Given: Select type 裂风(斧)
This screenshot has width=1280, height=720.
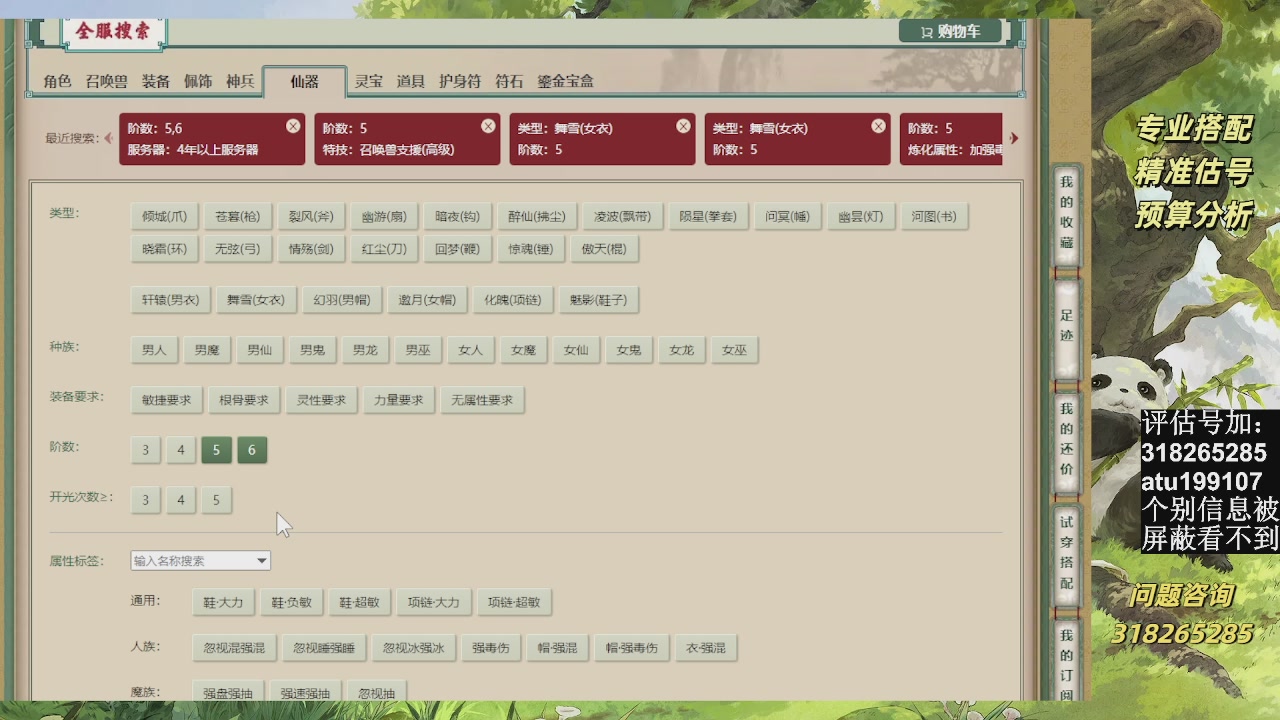Looking at the screenshot, I should 311,216.
